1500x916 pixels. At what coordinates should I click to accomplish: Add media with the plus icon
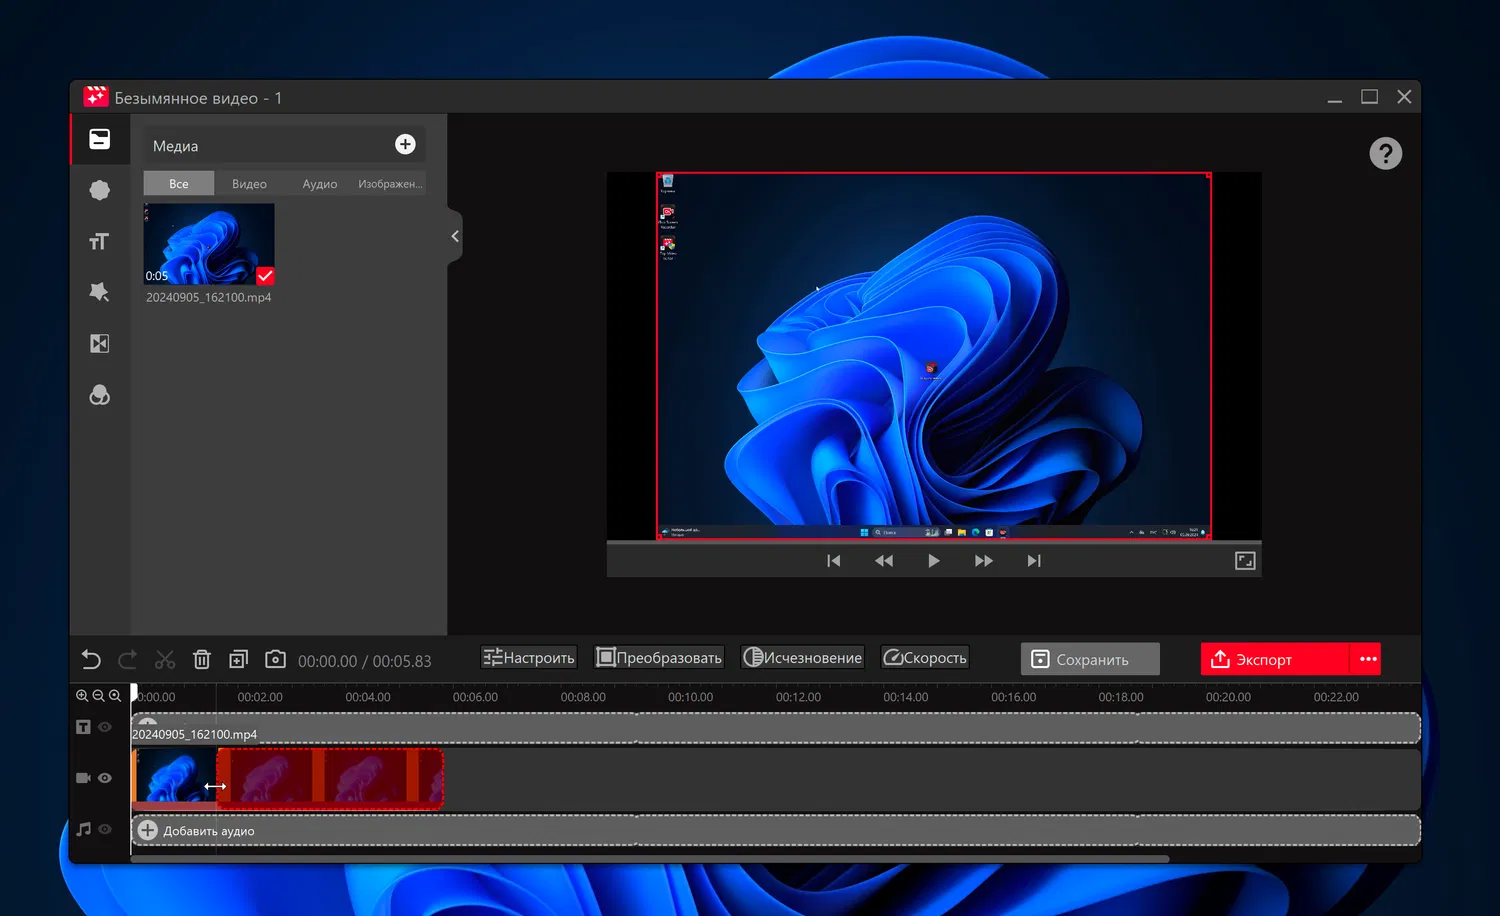[405, 145]
